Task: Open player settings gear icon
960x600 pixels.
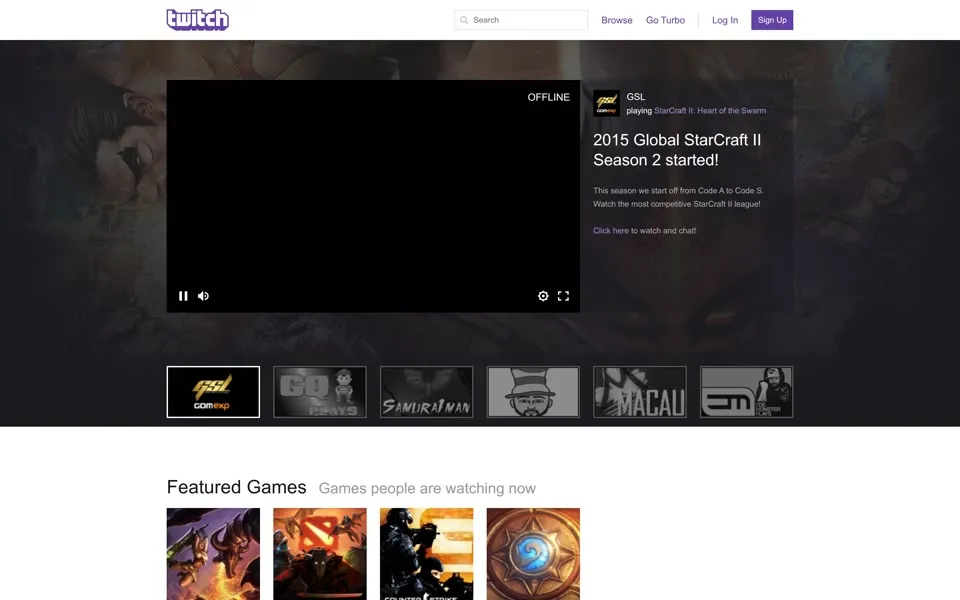Action: click(x=543, y=296)
